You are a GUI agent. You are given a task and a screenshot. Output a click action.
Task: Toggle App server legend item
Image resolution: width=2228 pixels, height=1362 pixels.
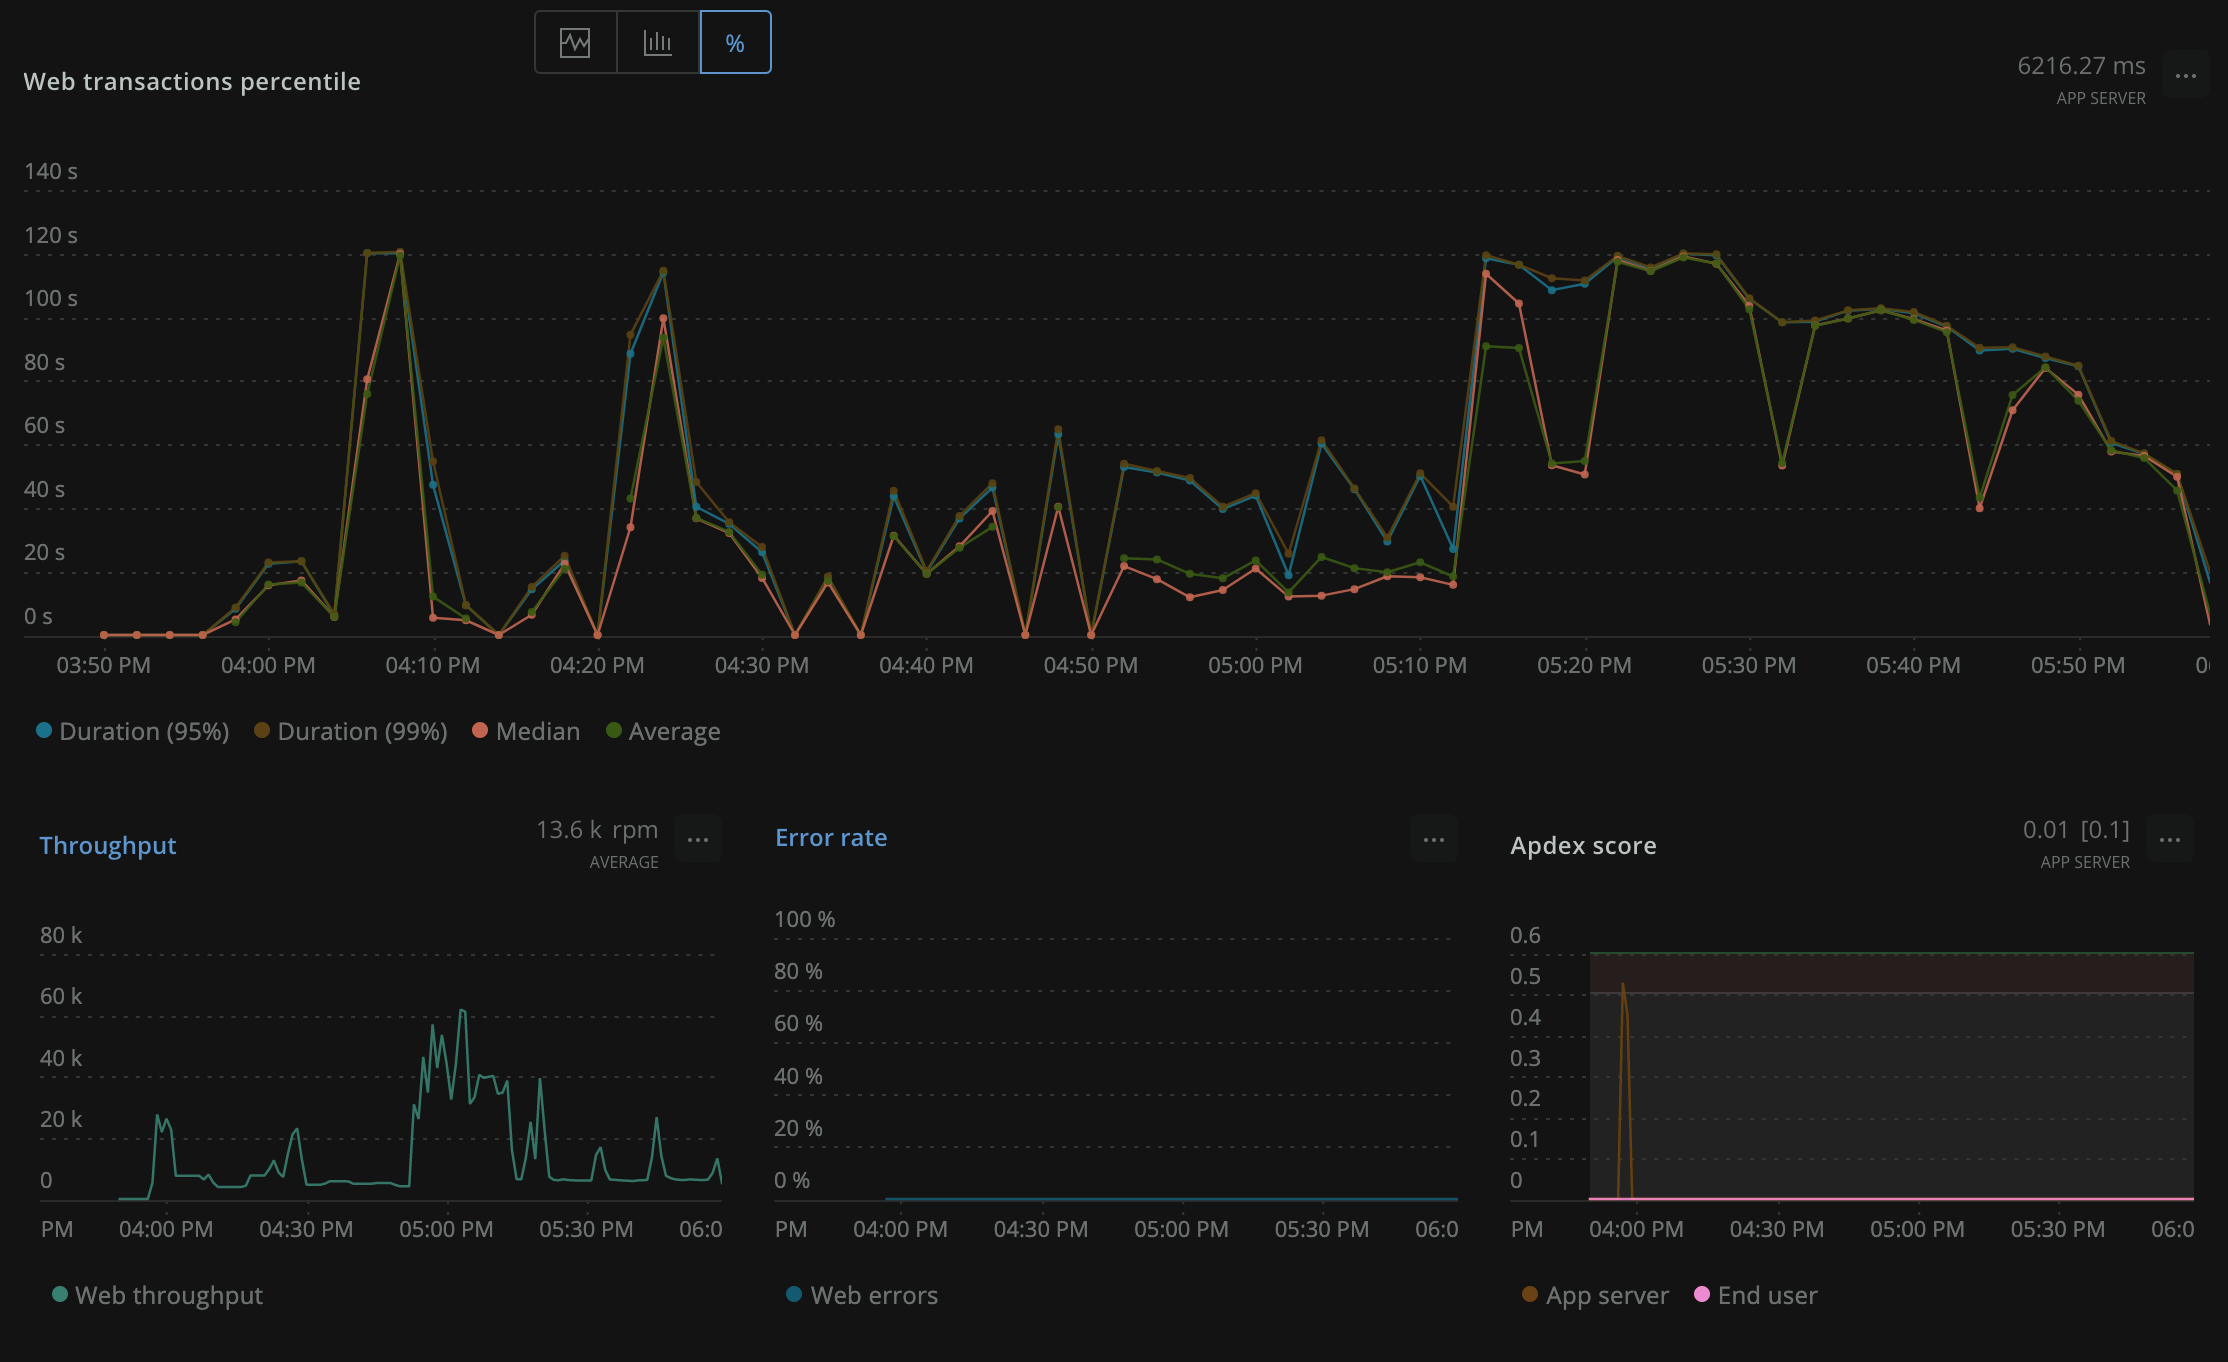(x=1595, y=1295)
